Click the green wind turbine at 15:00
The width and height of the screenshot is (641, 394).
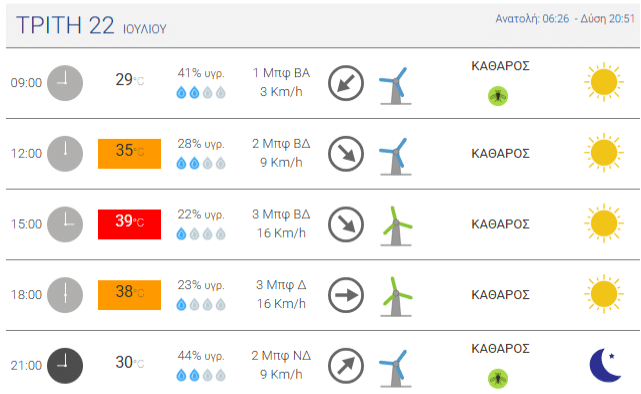pos(396,226)
